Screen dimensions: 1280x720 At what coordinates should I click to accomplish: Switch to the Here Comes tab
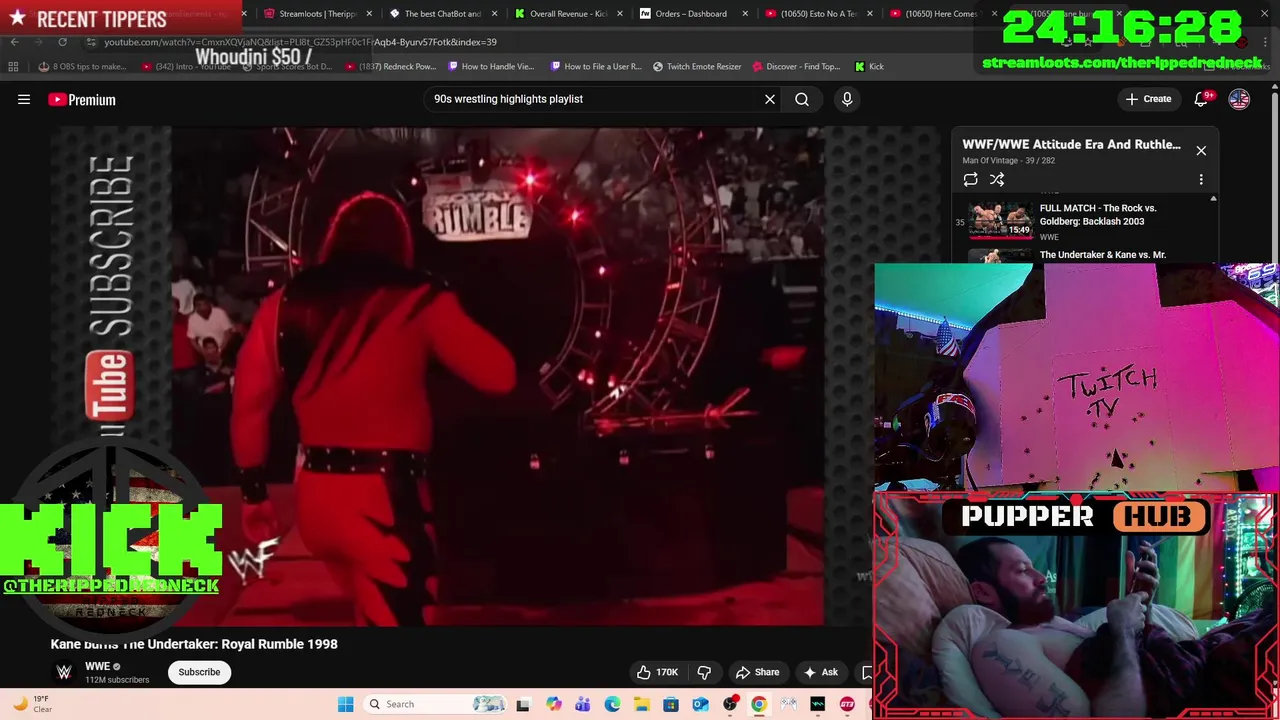(x=936, y=14)
